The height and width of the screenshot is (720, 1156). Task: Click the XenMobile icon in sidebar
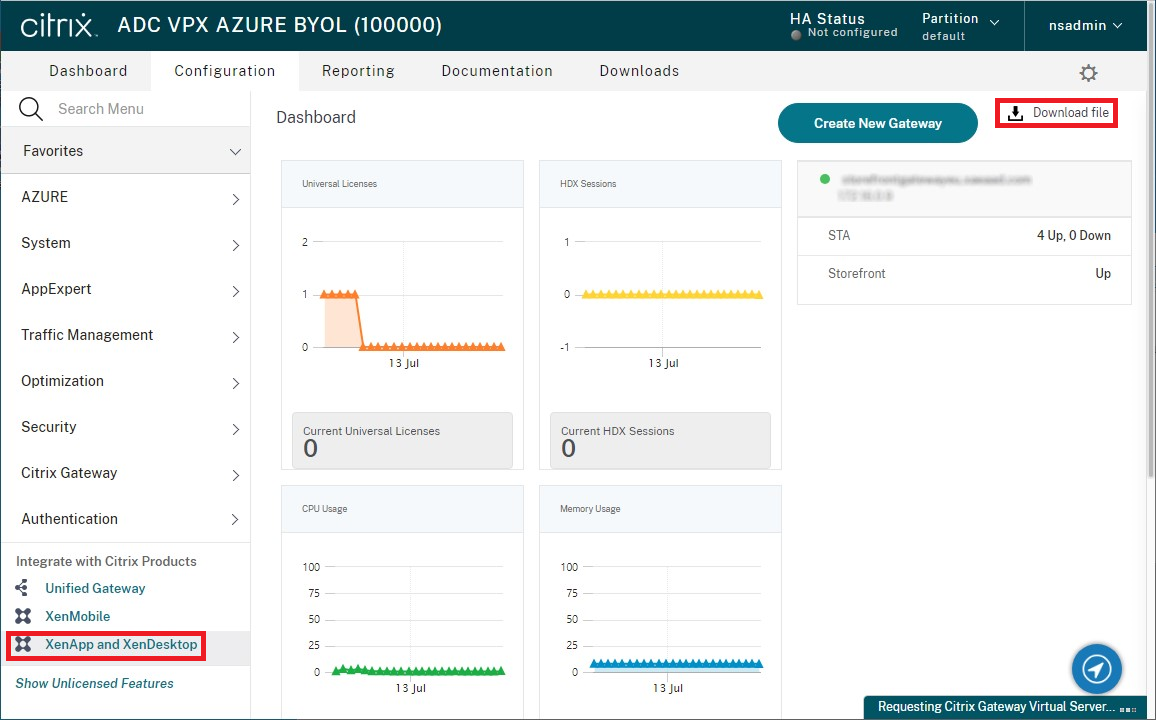22,616
